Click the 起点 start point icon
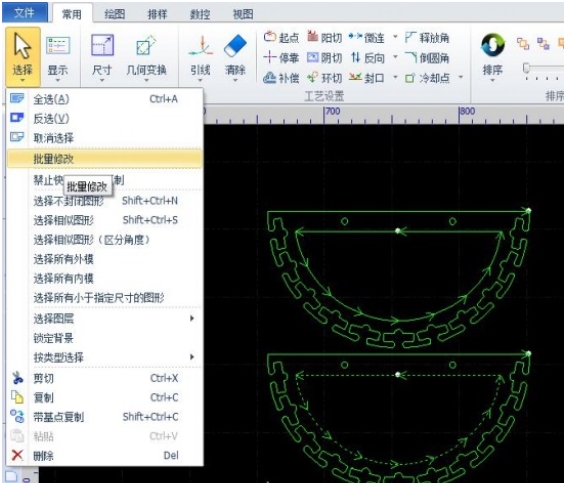 pyautogui.click(x=270, y=37)
